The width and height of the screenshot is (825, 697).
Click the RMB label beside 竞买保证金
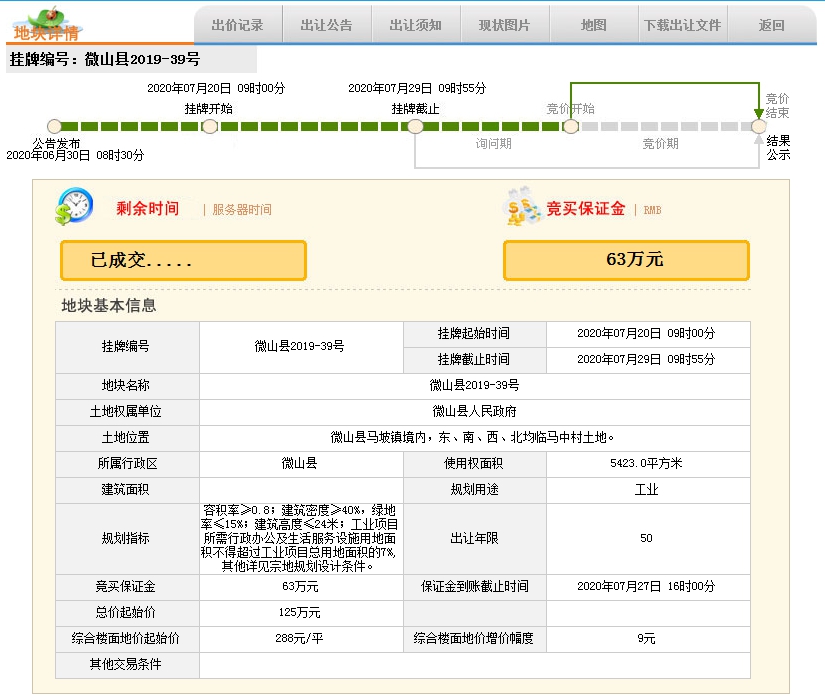(x=652, y=210)
